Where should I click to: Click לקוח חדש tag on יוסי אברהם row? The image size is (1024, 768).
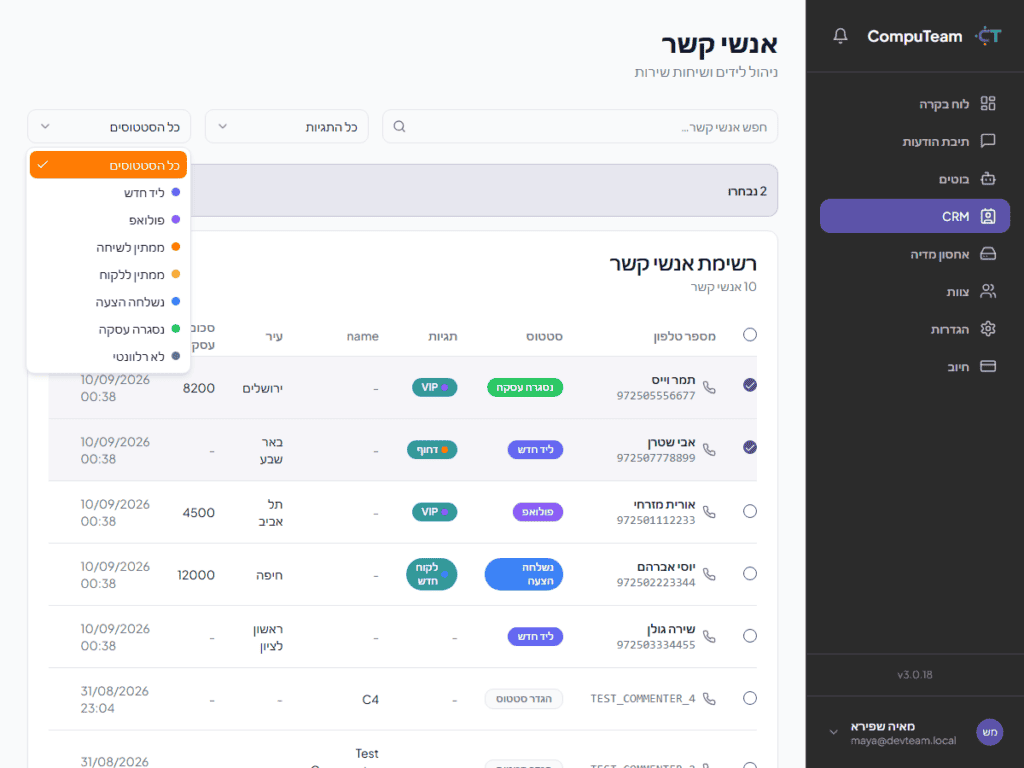pyautogui.click(x=432, y=575)
